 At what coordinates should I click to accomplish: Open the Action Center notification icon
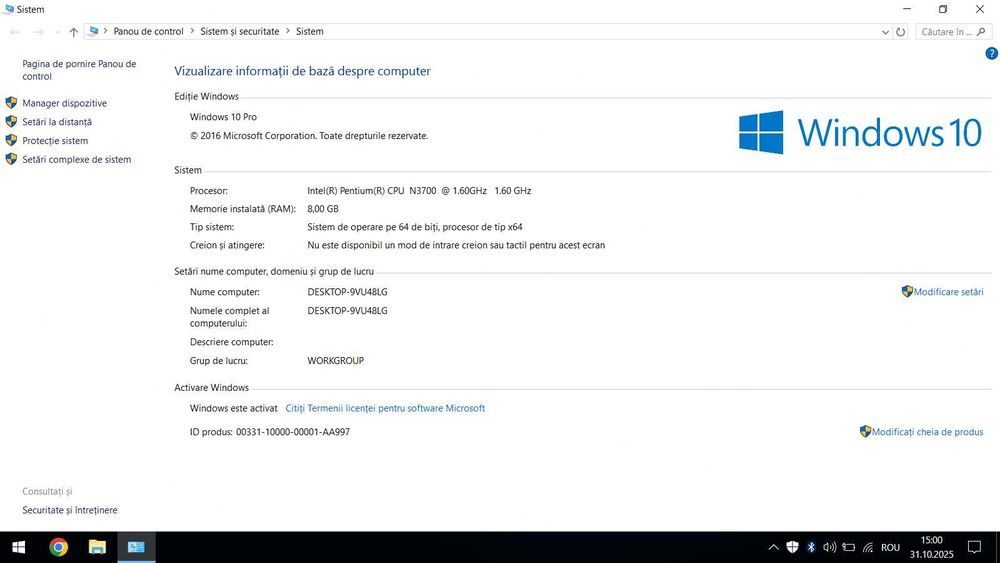tap(974, 547)
